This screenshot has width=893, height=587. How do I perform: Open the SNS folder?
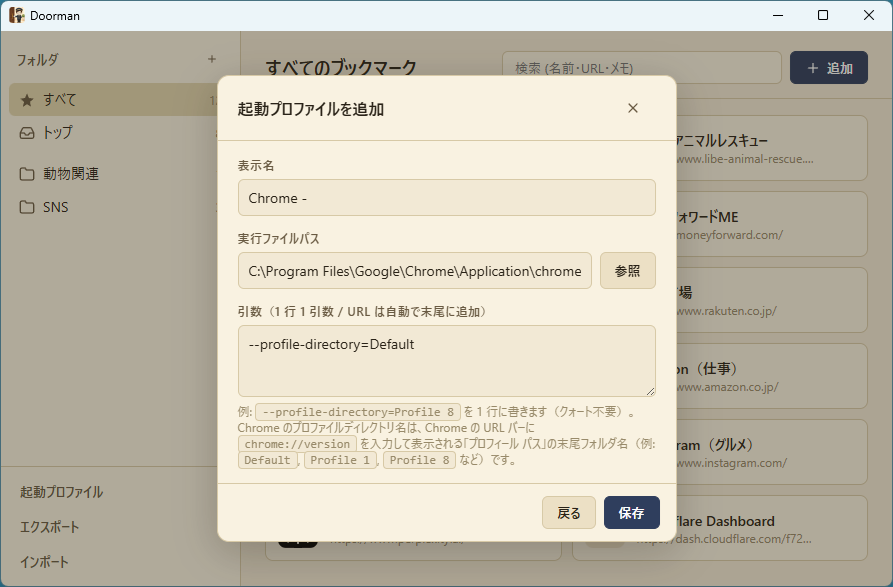[x=114, y=207]
